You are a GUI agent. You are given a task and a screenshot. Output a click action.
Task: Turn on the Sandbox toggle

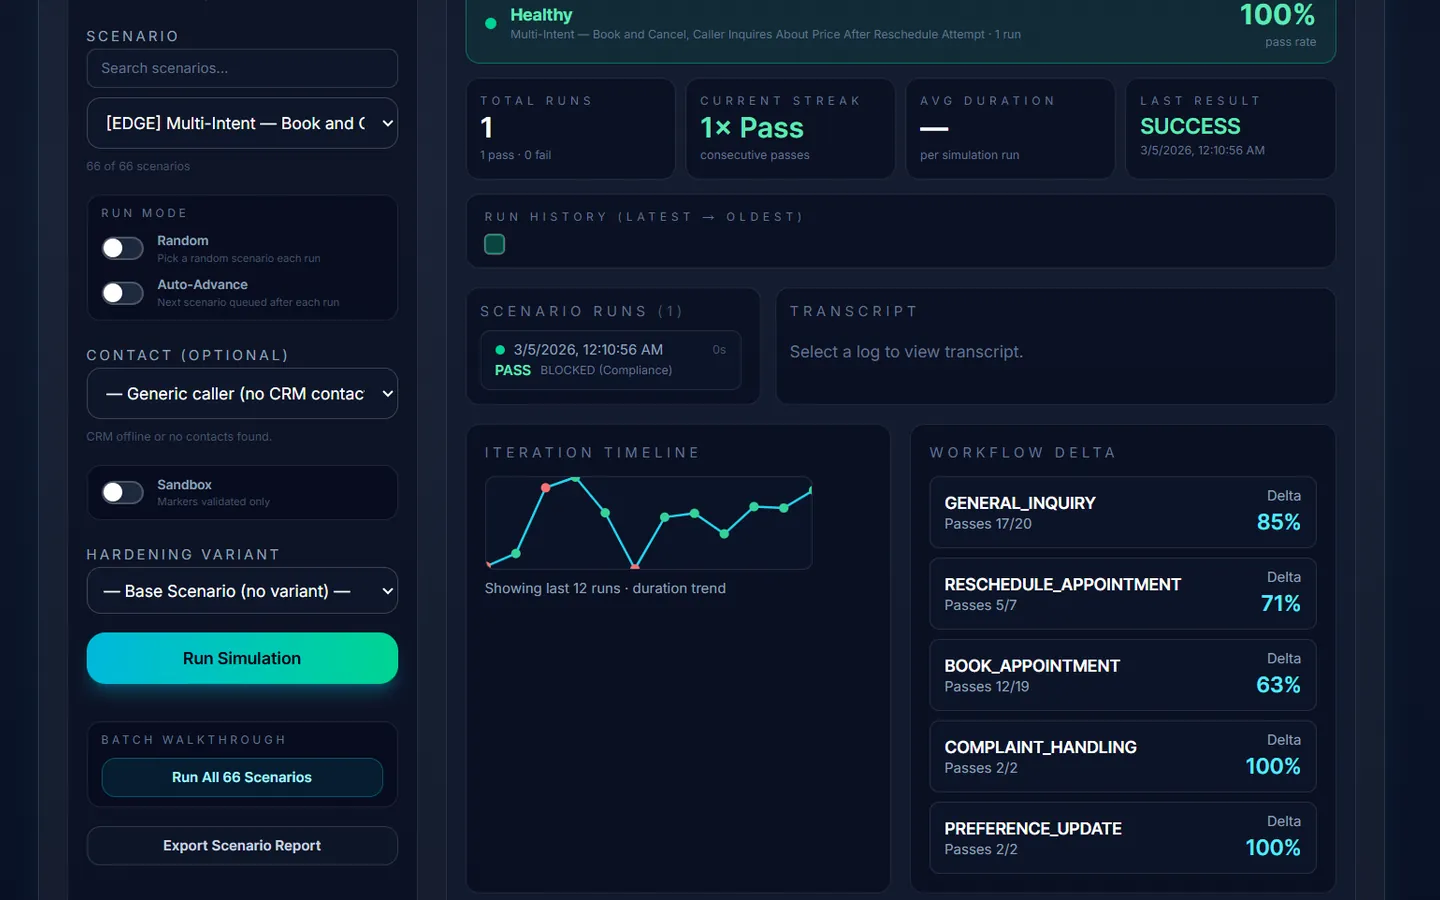123,492
